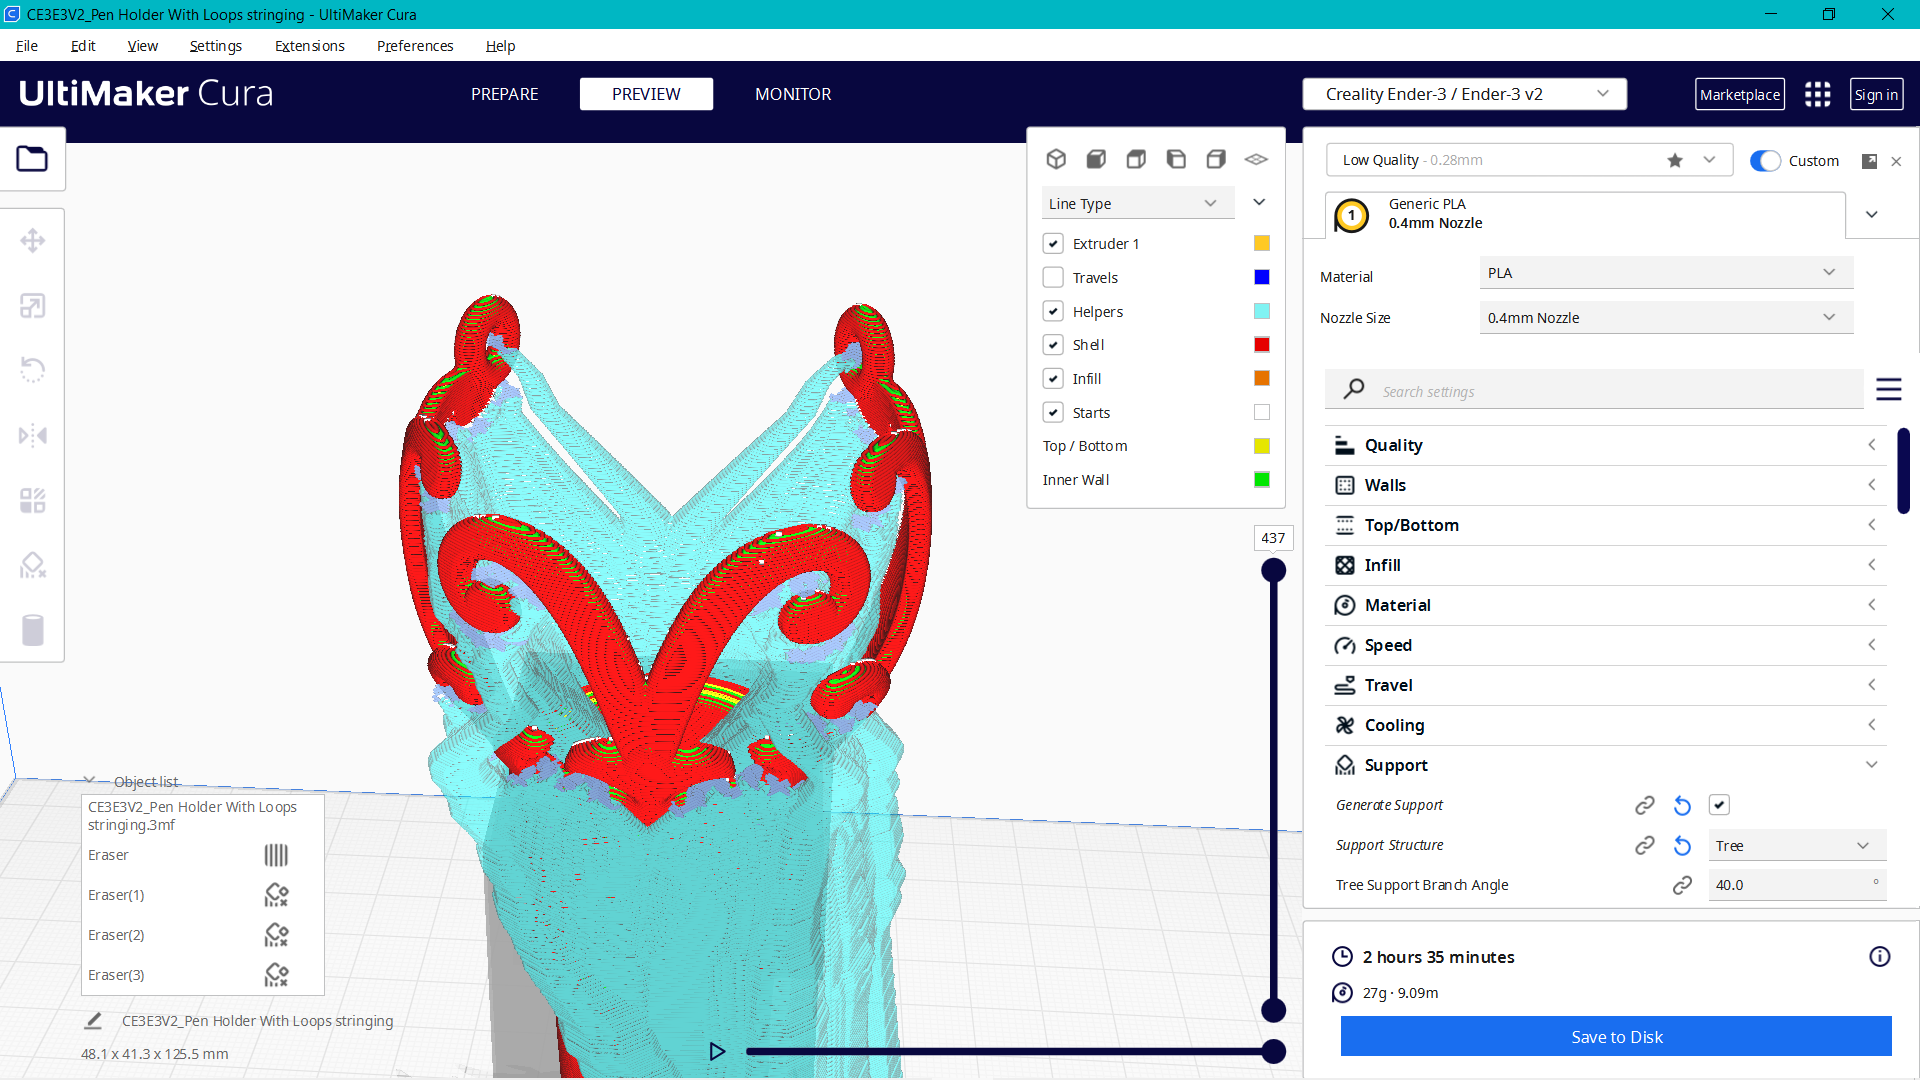Click the layer slider handle at 437
This screenshot has width=1920, height=1080.
tap(1274, 568)
